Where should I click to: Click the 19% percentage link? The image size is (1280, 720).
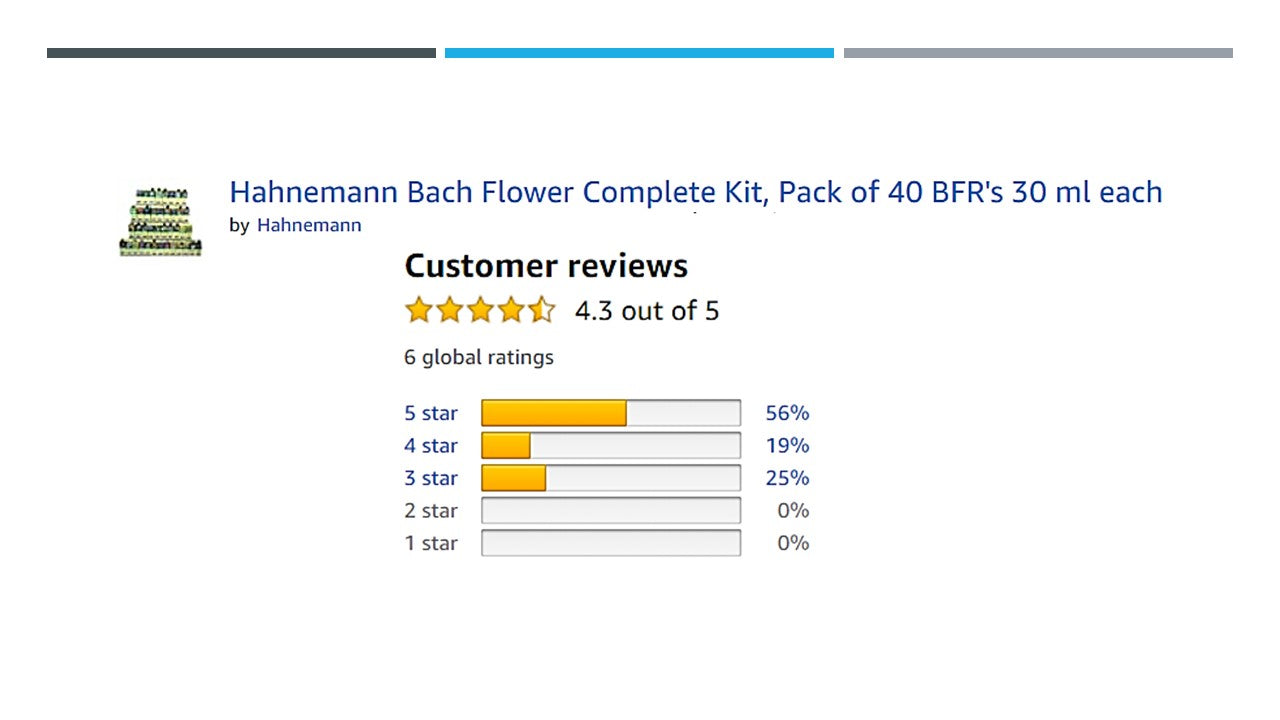coord(787,446)
